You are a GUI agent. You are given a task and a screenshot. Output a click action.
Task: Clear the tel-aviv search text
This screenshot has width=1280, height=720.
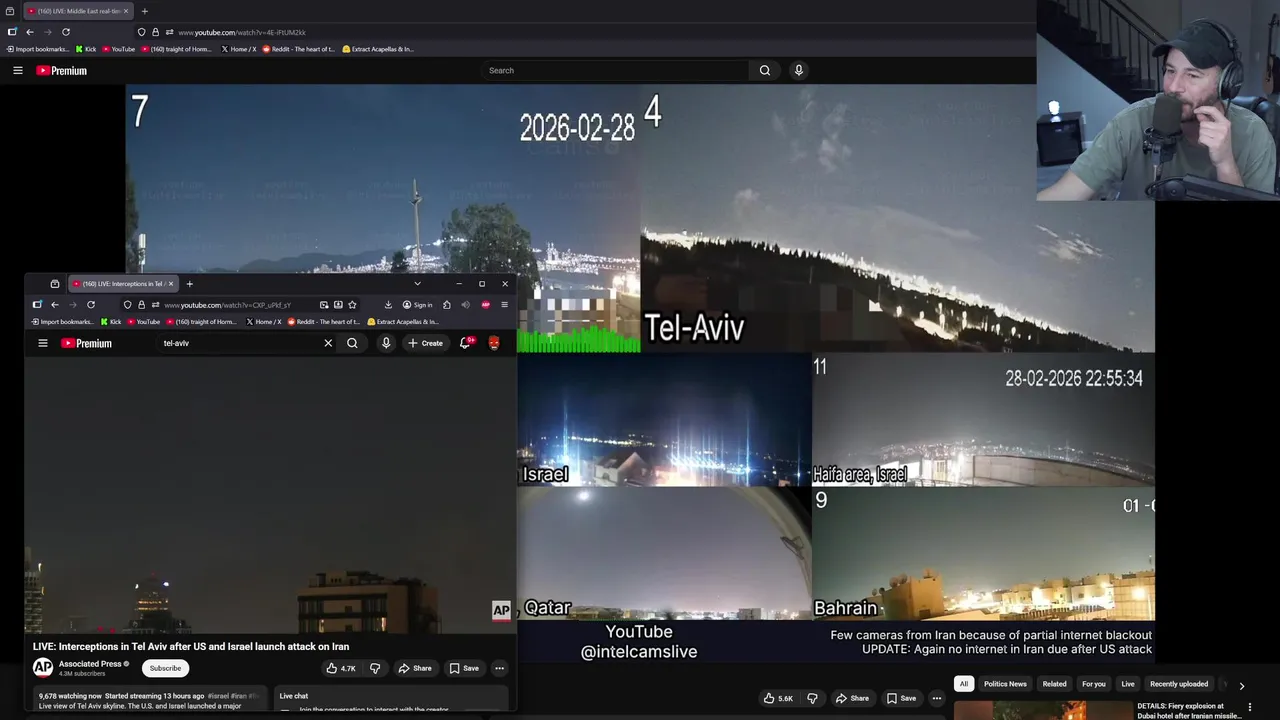click(328, 343)
